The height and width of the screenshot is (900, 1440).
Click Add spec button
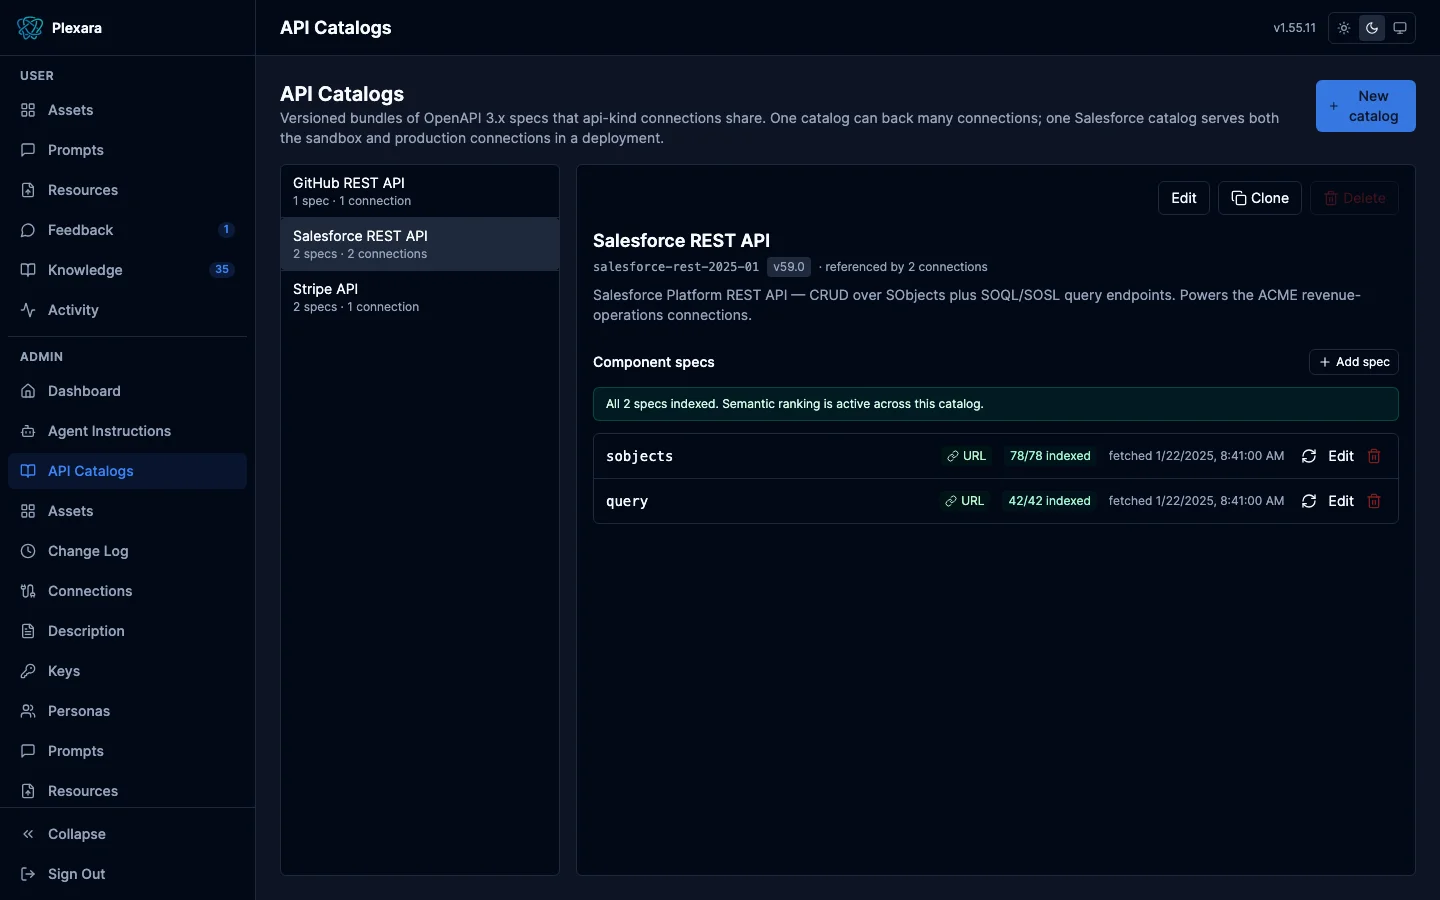(1354, 362)
